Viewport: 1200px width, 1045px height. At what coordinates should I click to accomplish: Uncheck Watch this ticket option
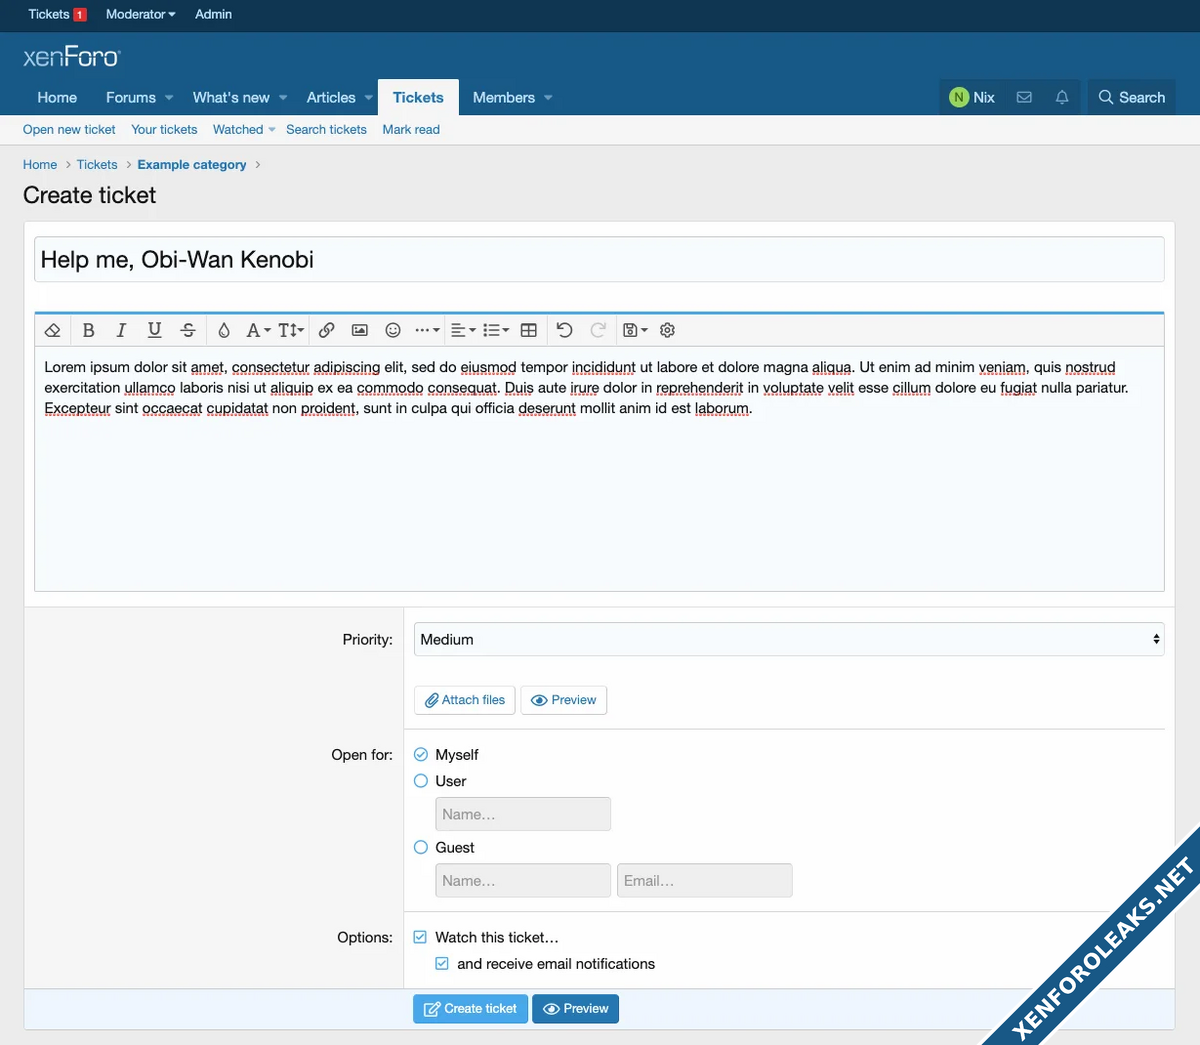point(421,937)
